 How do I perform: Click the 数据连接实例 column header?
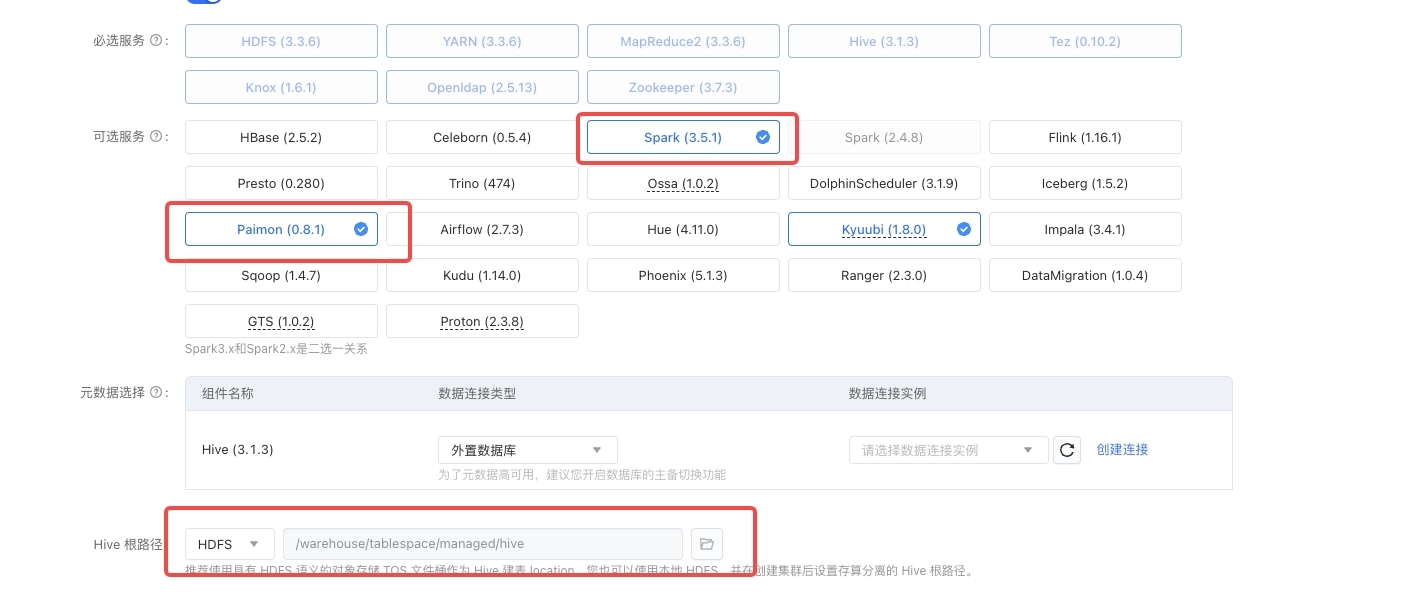pos(888,393)
